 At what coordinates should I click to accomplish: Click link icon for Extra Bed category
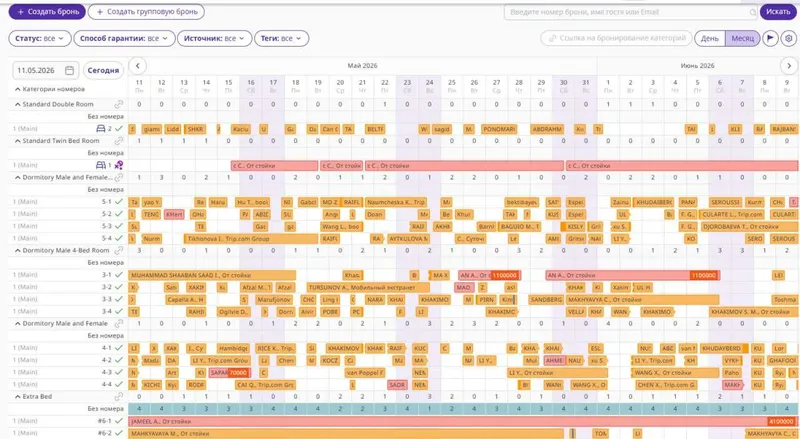[x=119, y=397]
